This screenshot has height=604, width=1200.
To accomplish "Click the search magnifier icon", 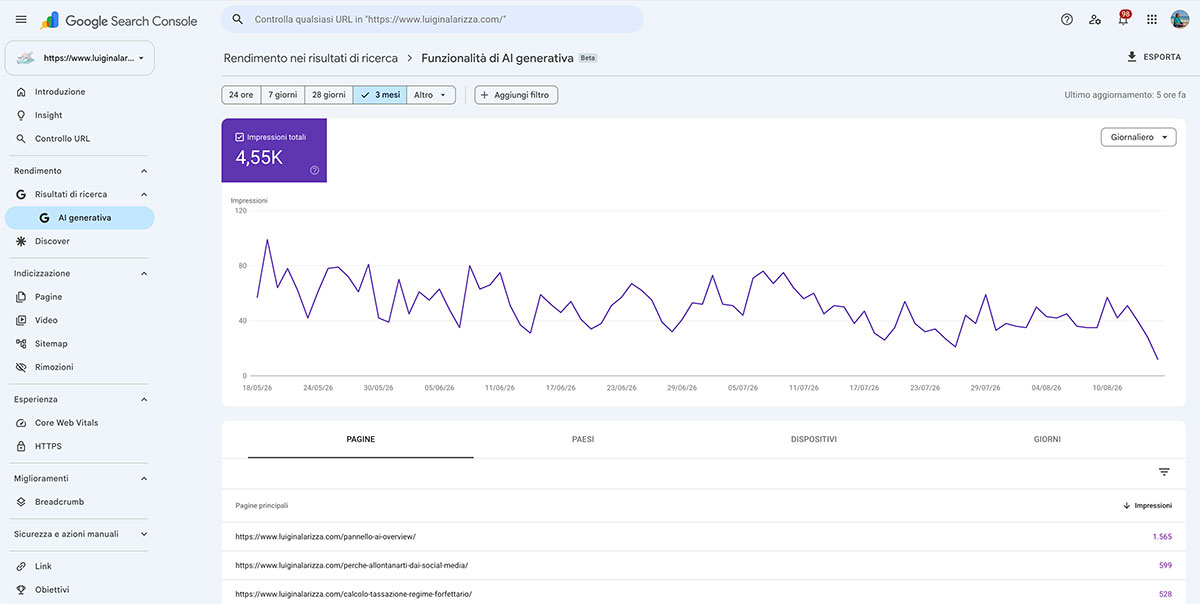I will 237,19.
